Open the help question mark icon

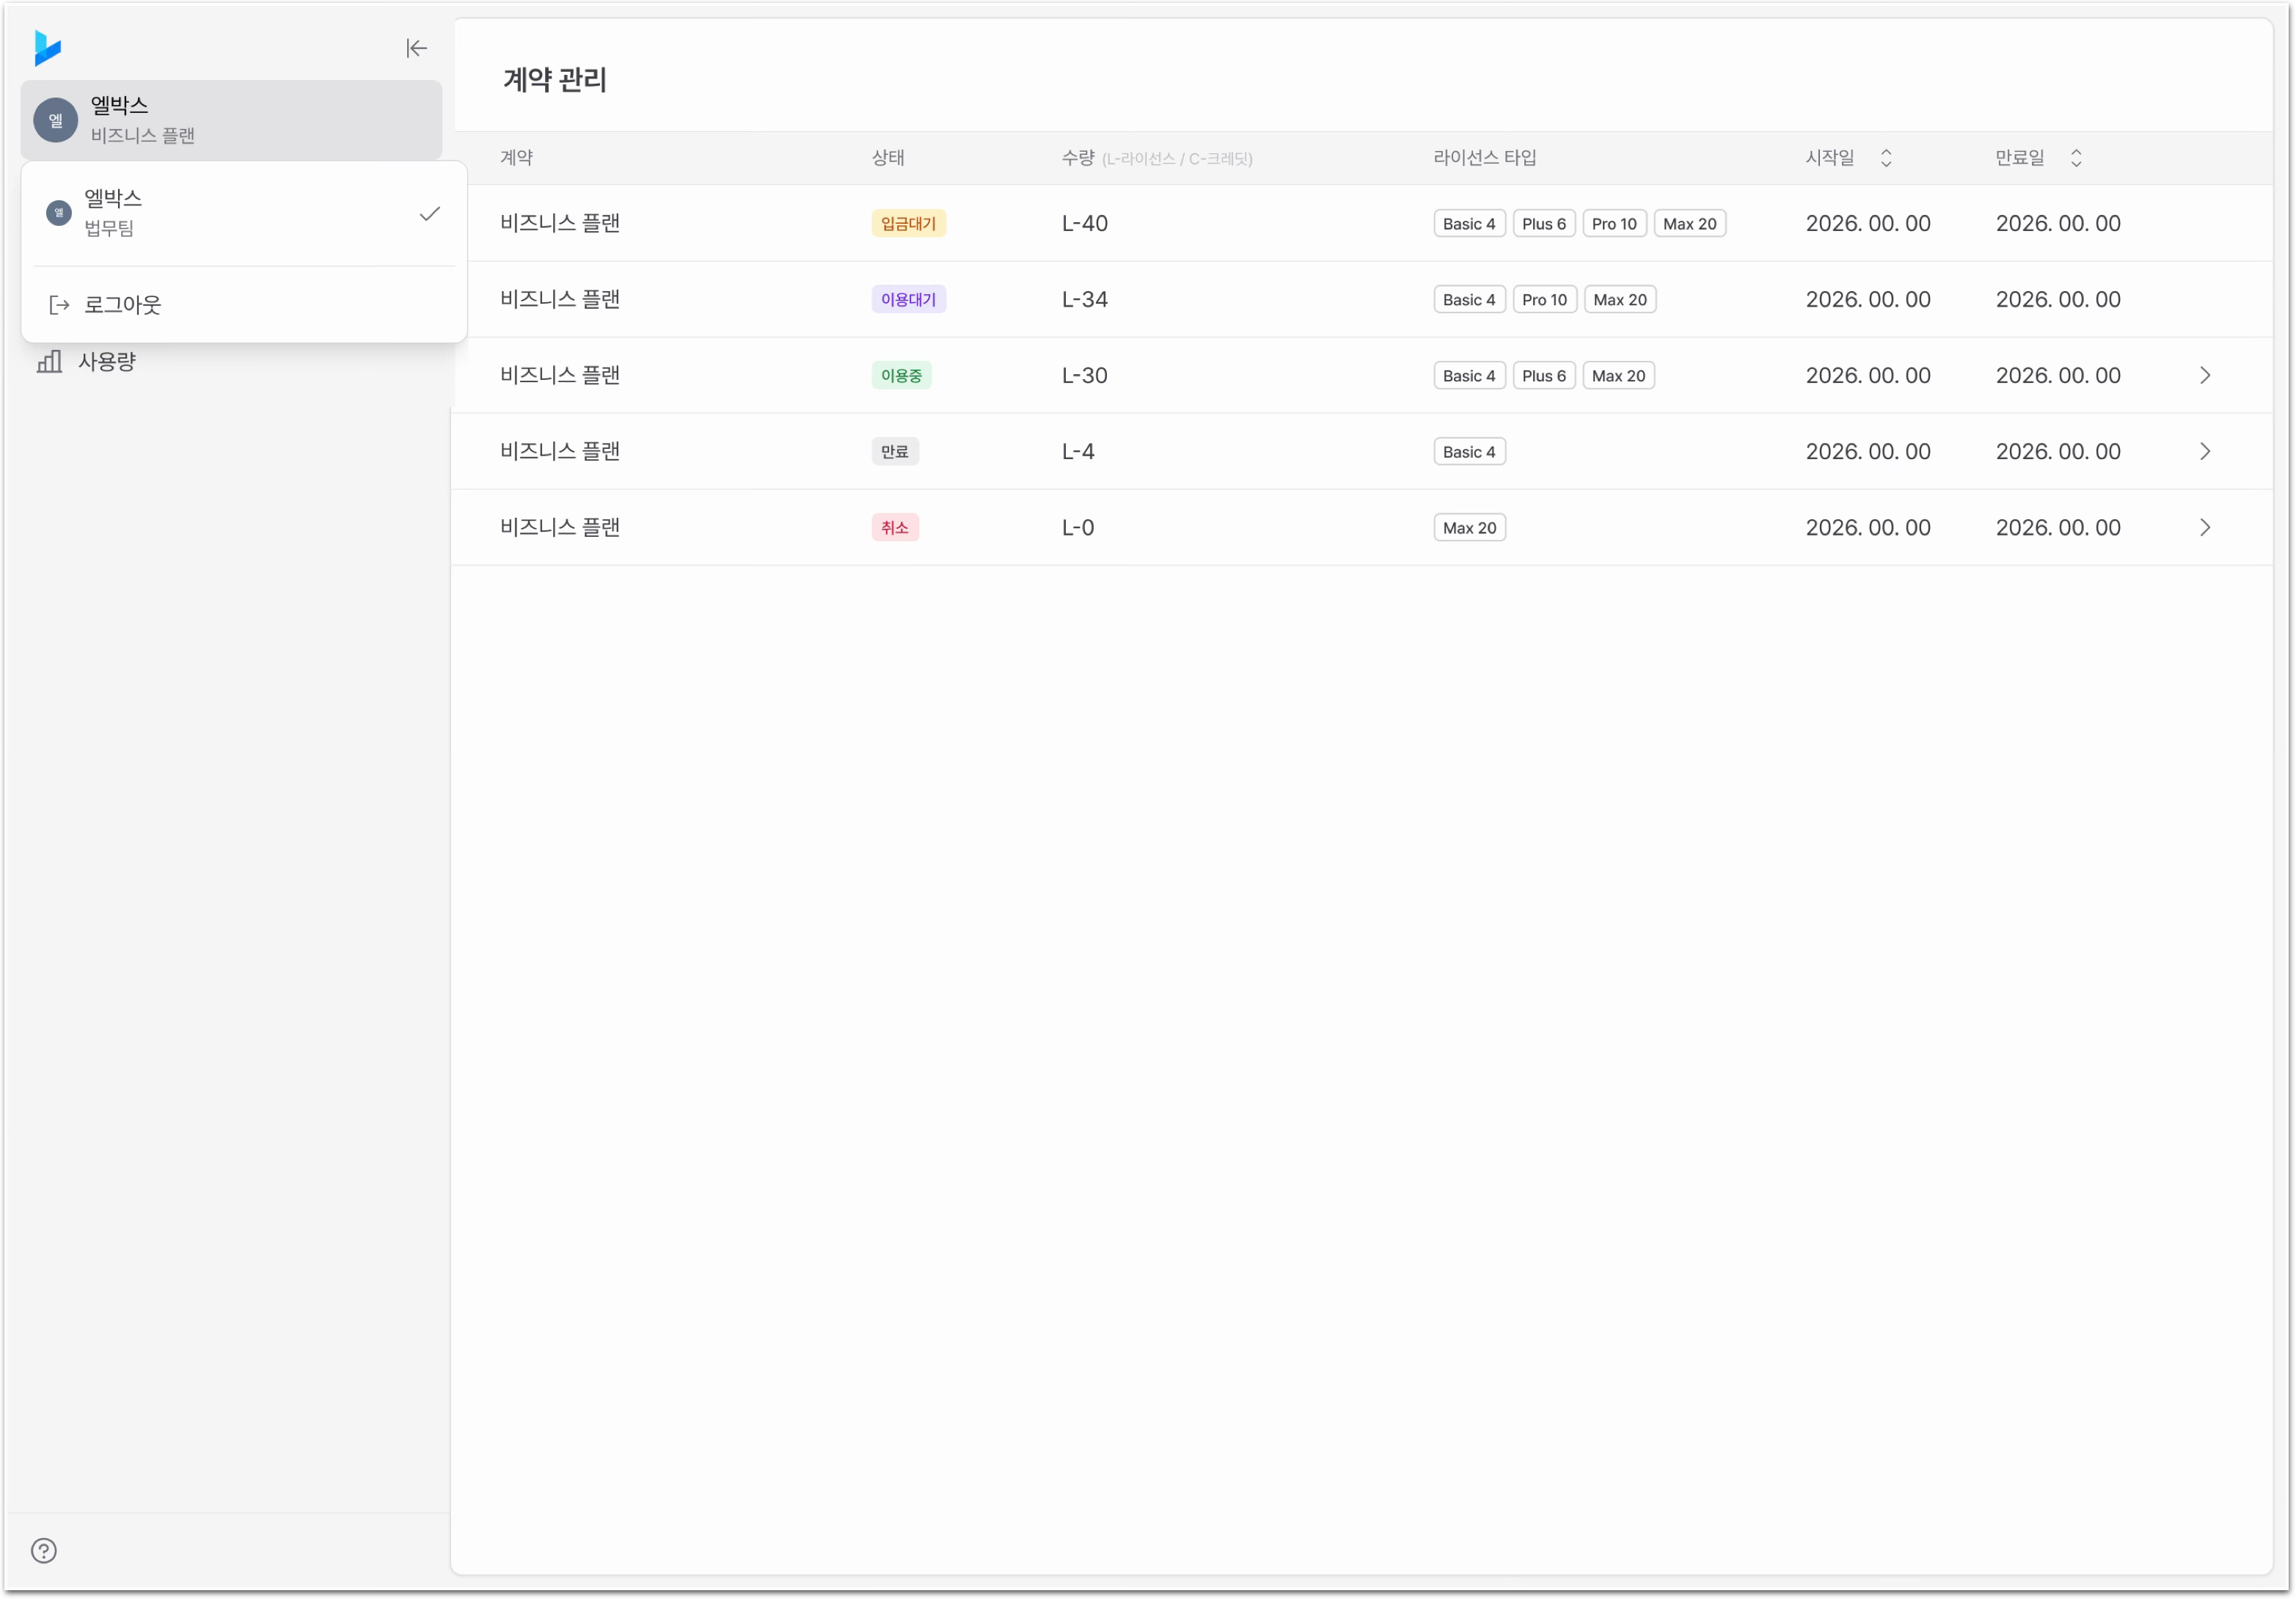pos(44,1551)
